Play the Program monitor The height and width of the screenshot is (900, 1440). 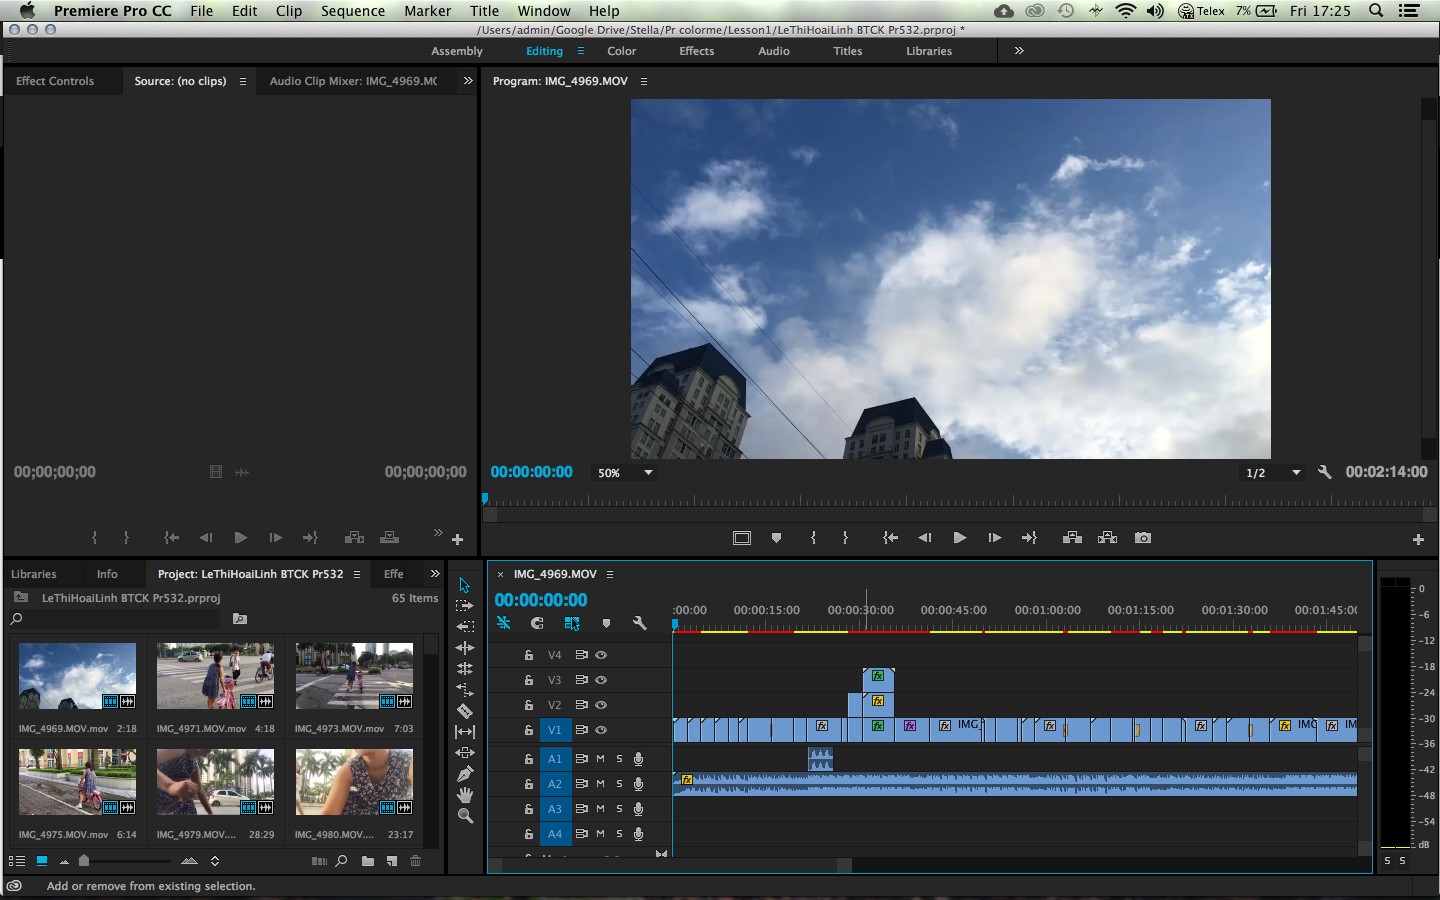(x=960, y=538)
